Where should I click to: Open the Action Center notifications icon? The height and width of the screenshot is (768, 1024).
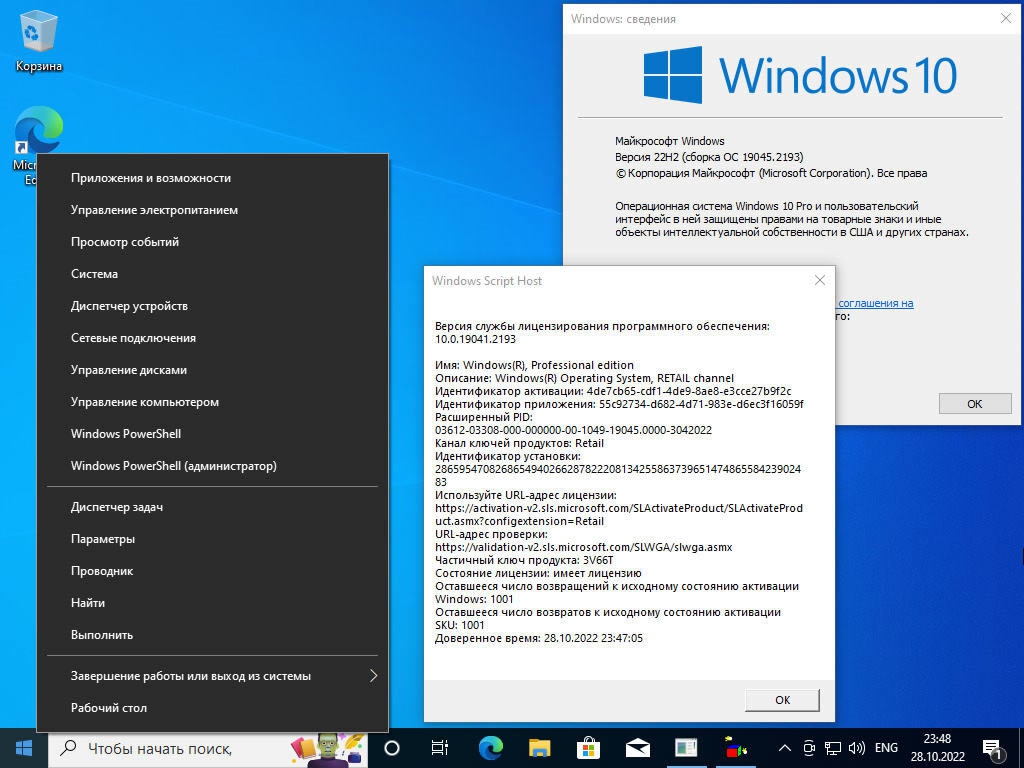point(993,750)
